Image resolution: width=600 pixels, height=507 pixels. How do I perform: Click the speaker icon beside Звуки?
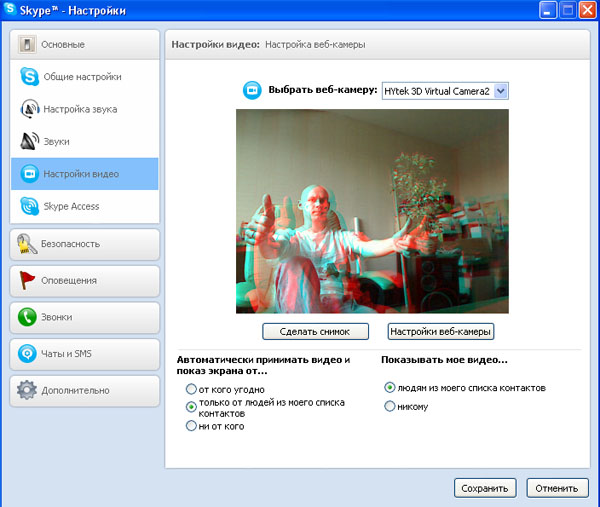click(29, 141)
